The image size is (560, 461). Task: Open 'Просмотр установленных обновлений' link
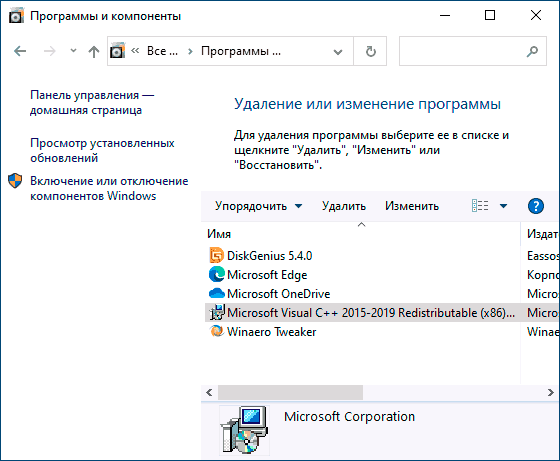coord(102,150)
